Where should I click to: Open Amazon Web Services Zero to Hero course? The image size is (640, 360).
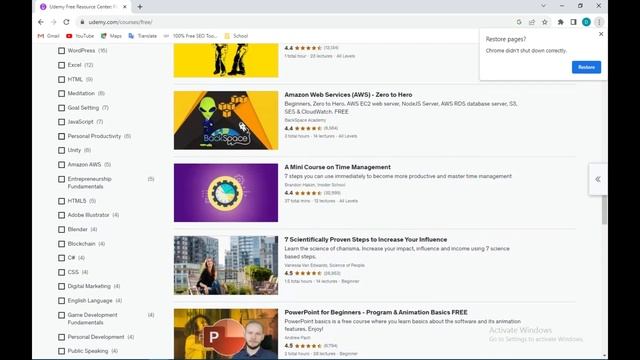348,95
